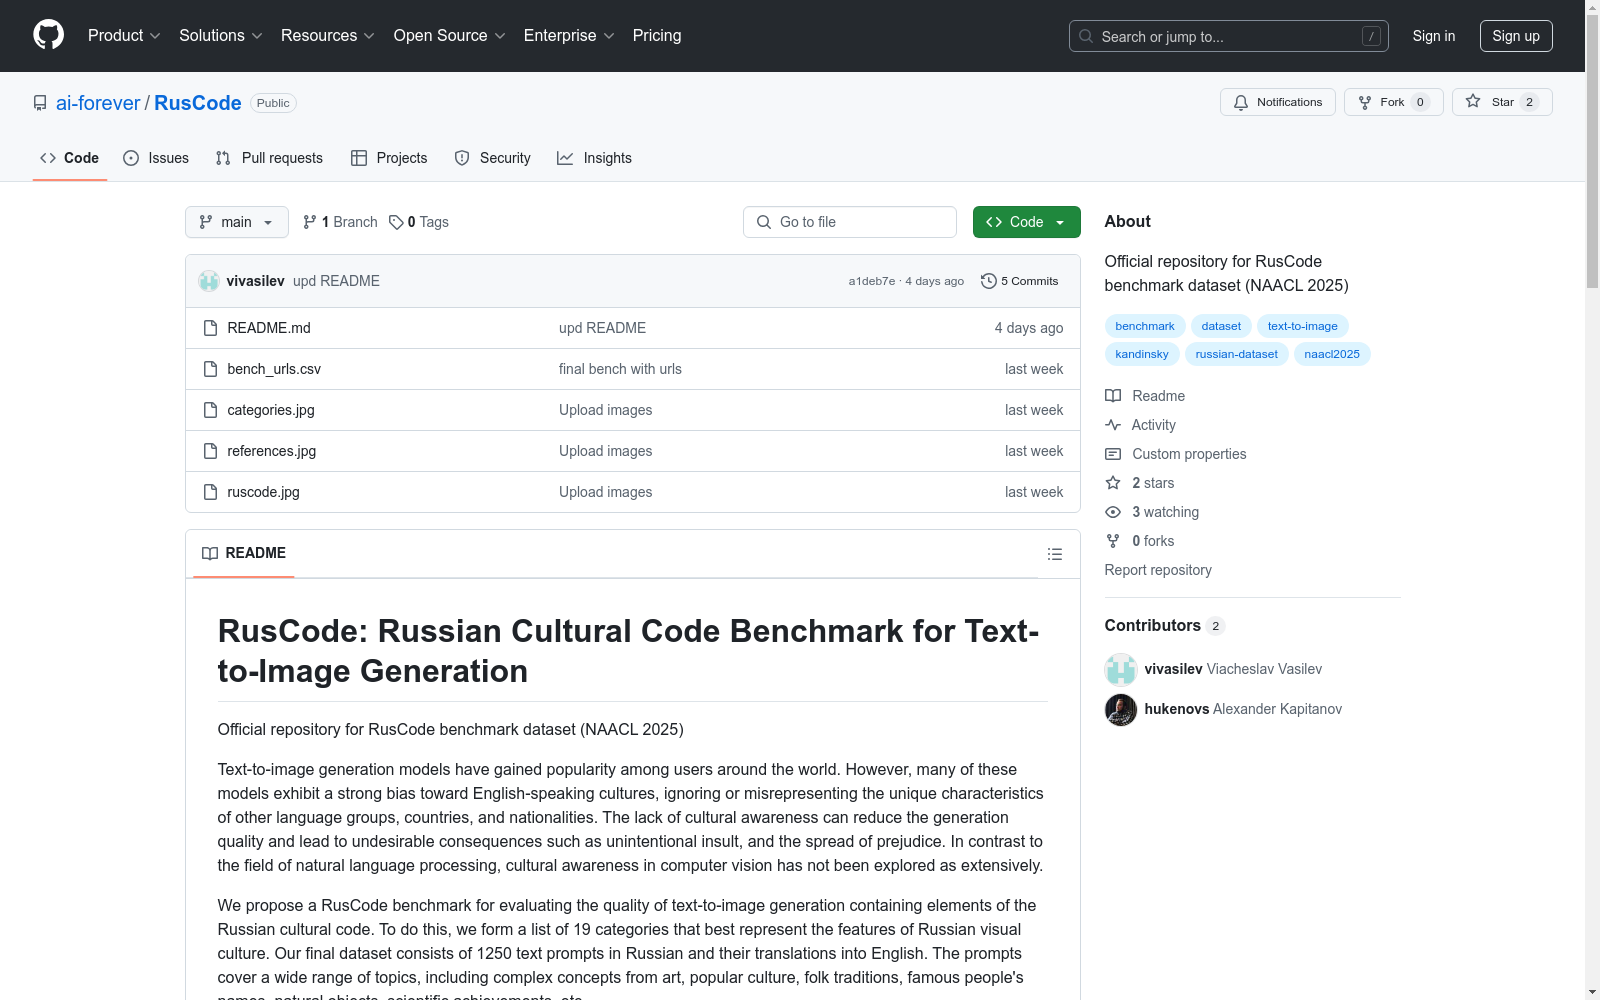Fork the RusCode repository
Viewport: 1600px width, 1000px height.
coord(1394,102)
